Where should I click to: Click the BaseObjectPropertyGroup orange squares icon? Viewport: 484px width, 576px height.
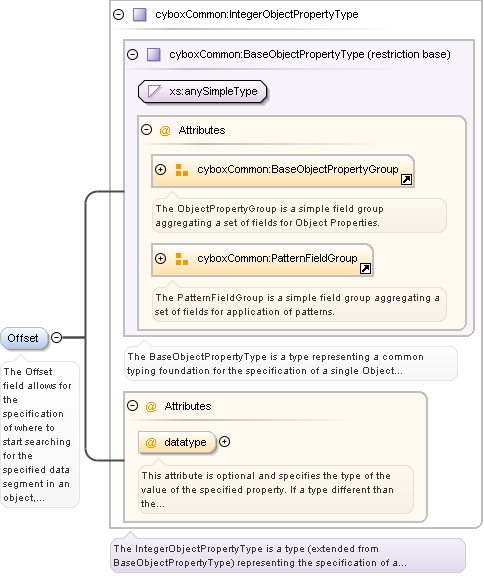click(182, 170)
